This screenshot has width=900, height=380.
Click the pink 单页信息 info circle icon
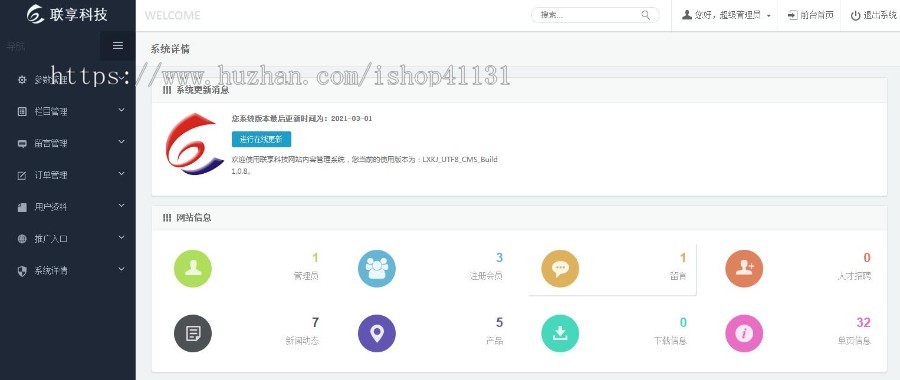pyautogui.click(x=744, y=334)
